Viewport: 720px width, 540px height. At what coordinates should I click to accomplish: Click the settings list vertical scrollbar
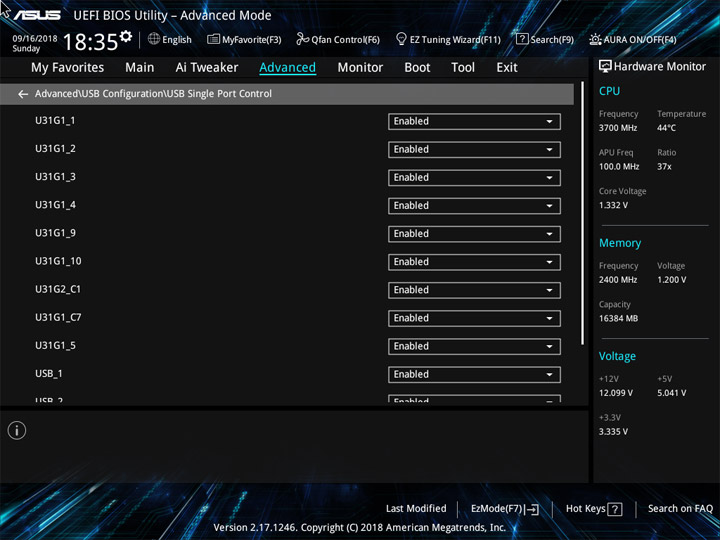[583, 214]
